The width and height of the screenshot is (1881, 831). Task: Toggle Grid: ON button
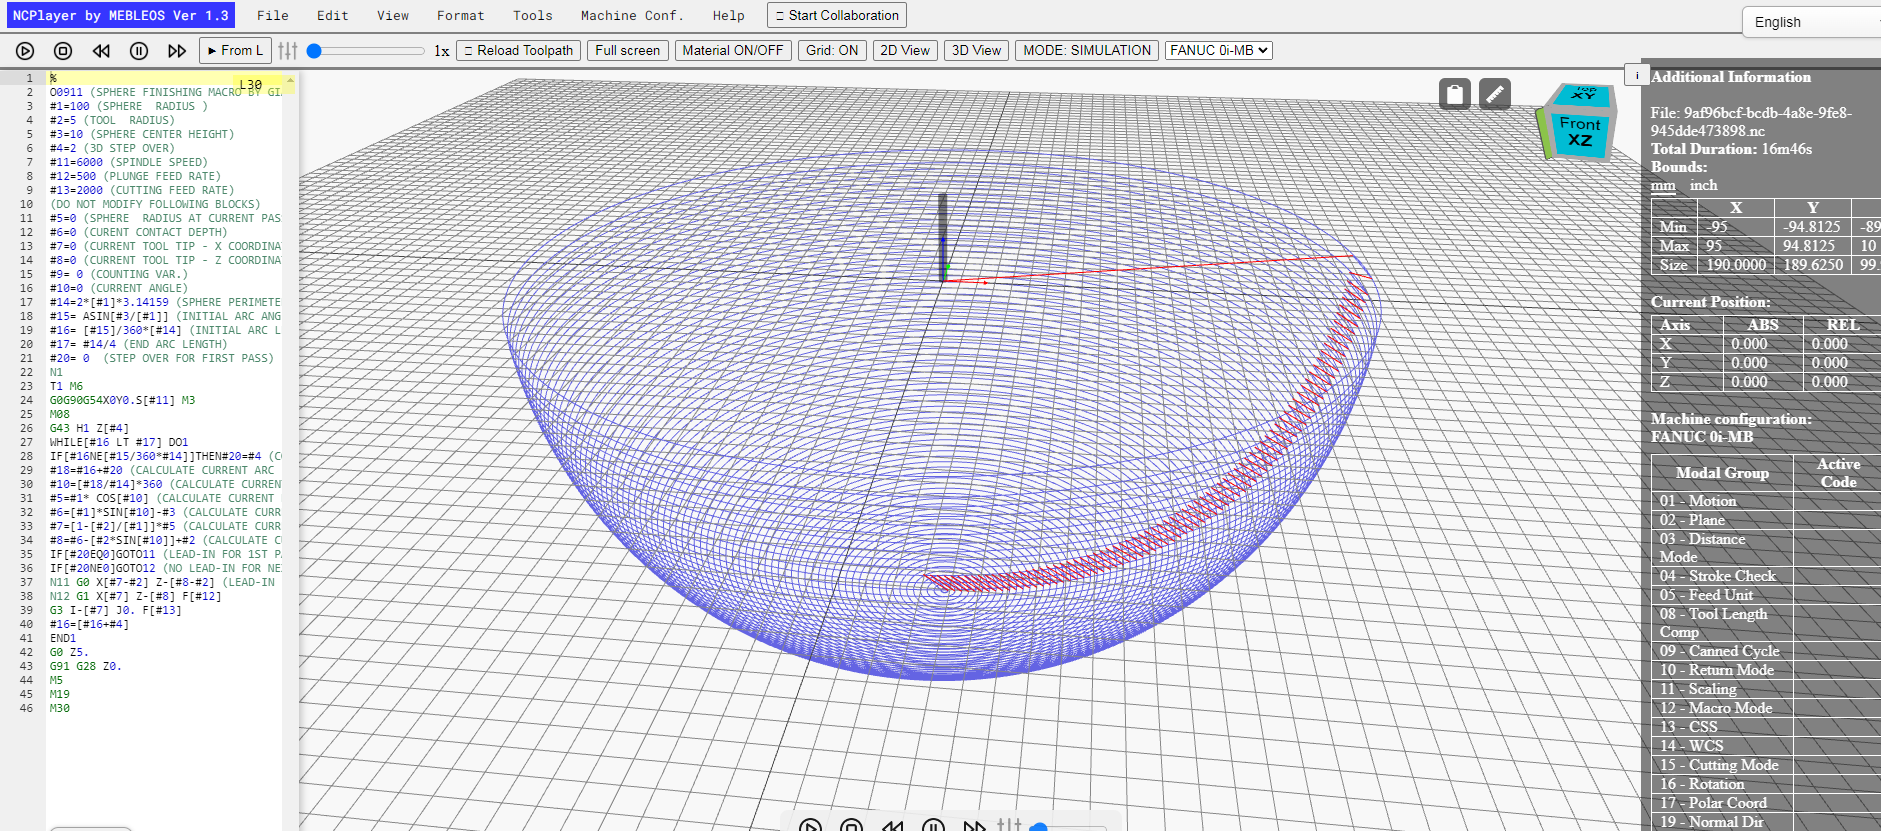832,50
